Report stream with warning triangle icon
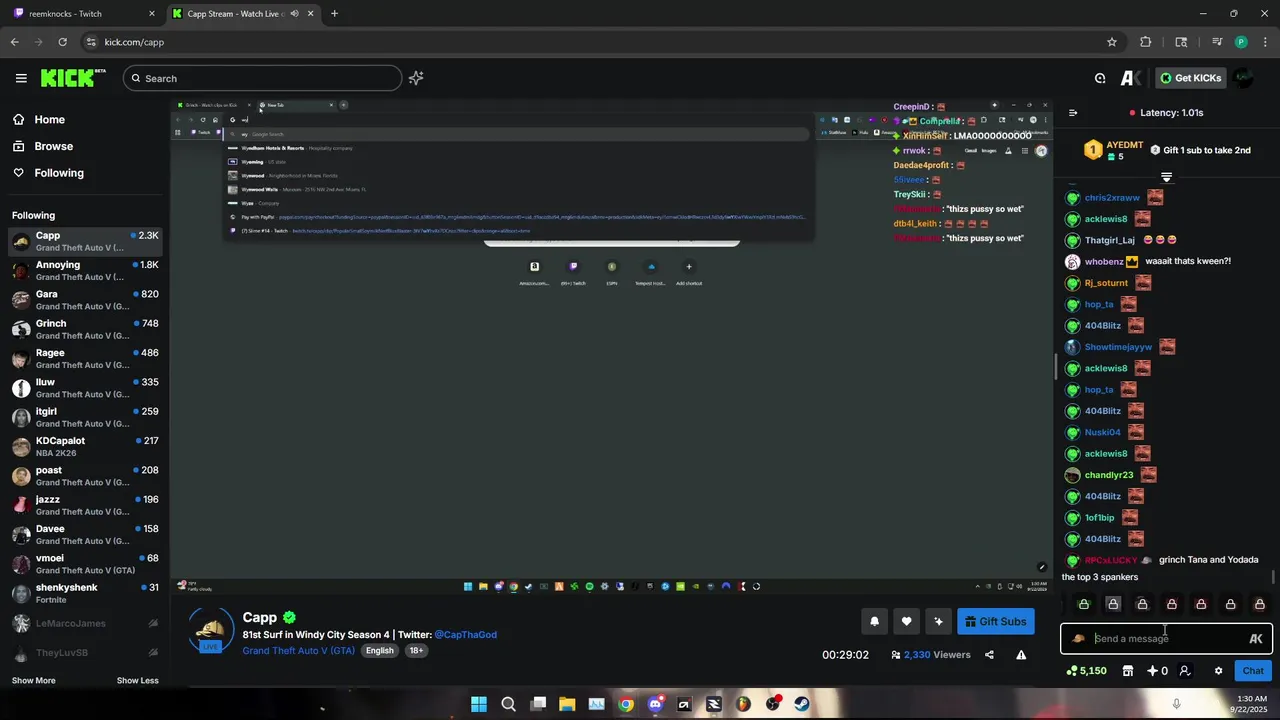This screenshot has width=1280, height=720. pos(1021,655)
